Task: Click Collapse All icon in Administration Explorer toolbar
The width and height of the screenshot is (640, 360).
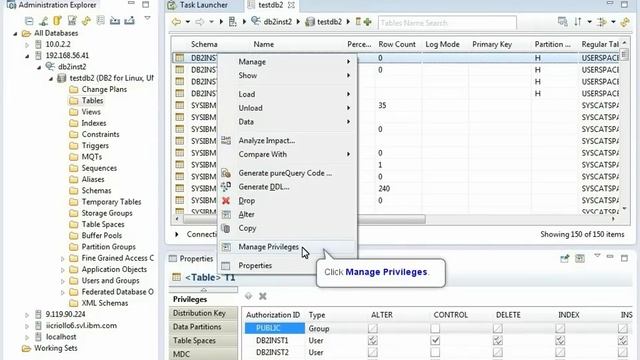Action: 29,20
